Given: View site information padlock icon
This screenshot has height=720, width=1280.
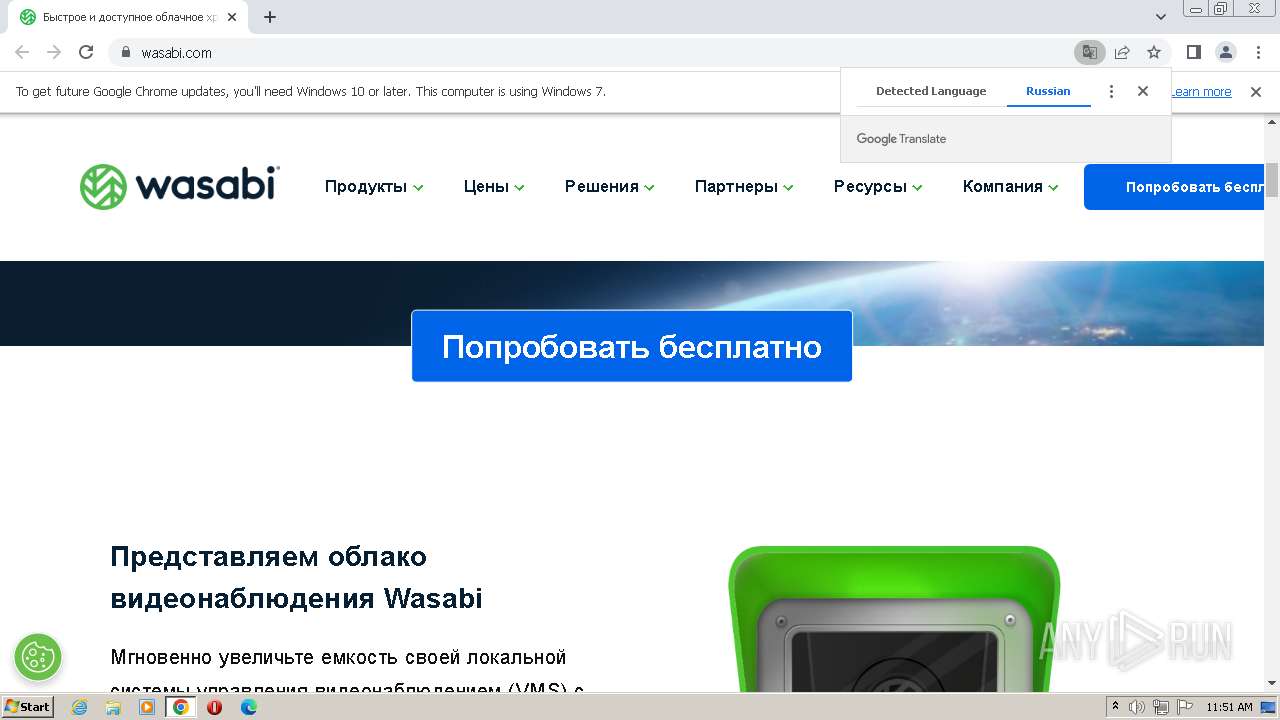Looking at the screenshot, I should pyautogui.click(x=126, y=52).
